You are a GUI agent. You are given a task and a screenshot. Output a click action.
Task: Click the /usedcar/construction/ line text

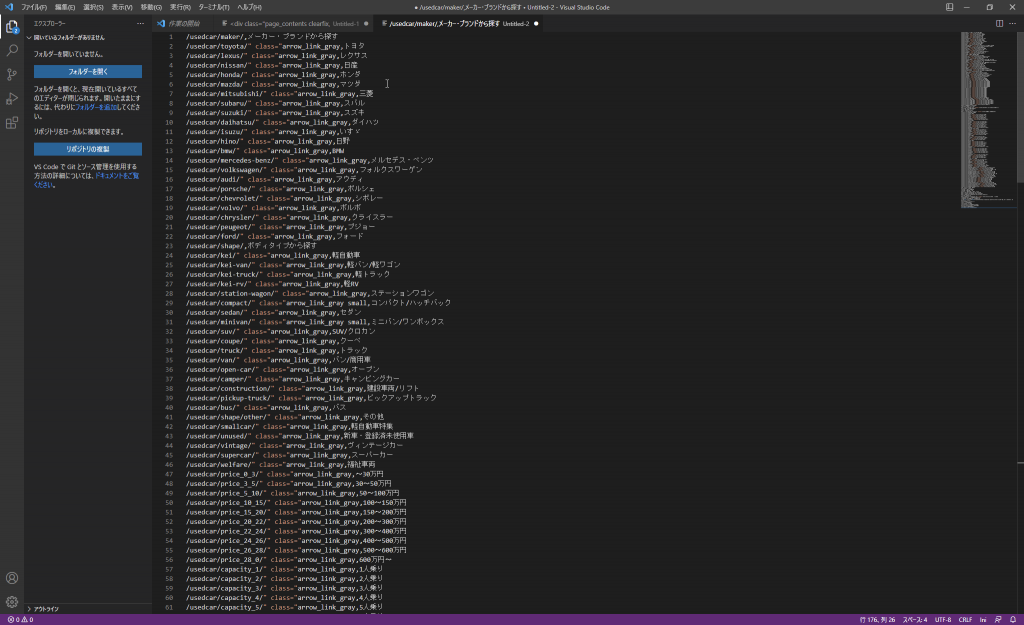302,389
